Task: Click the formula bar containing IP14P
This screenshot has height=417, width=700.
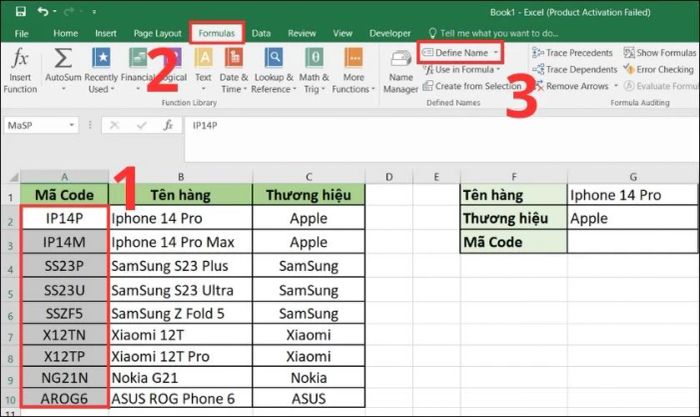Action: pos(441,138)
